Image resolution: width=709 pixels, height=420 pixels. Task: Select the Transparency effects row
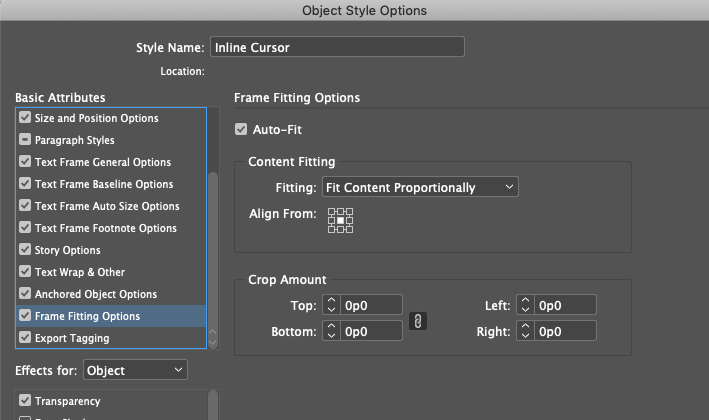pyautogui.click(x=111, y=401)
